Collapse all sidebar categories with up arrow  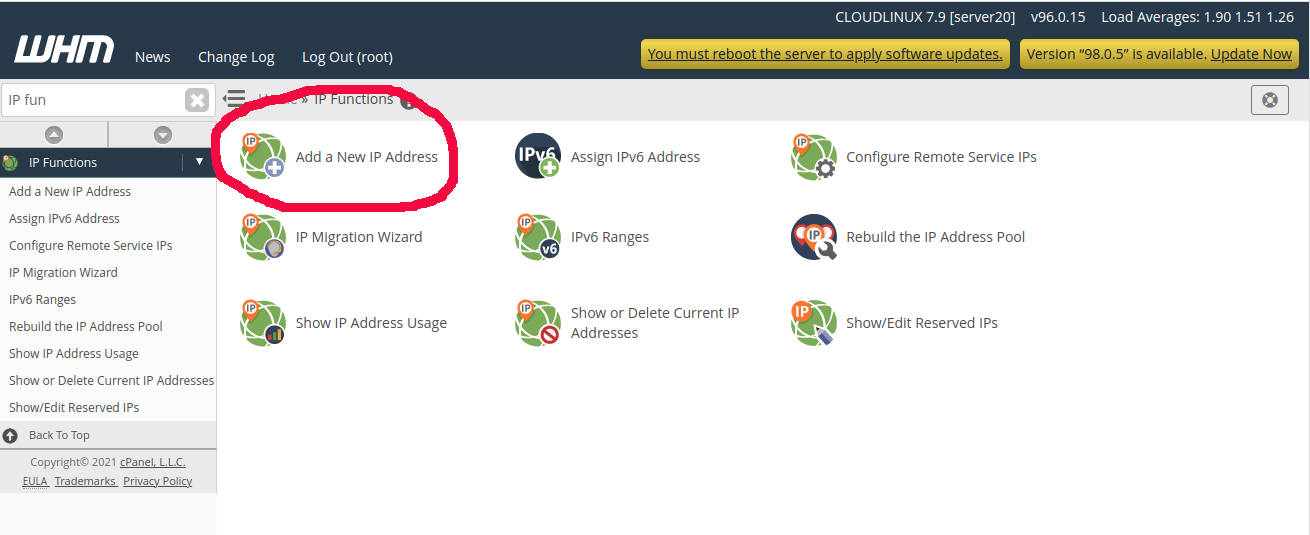point(54,135)
